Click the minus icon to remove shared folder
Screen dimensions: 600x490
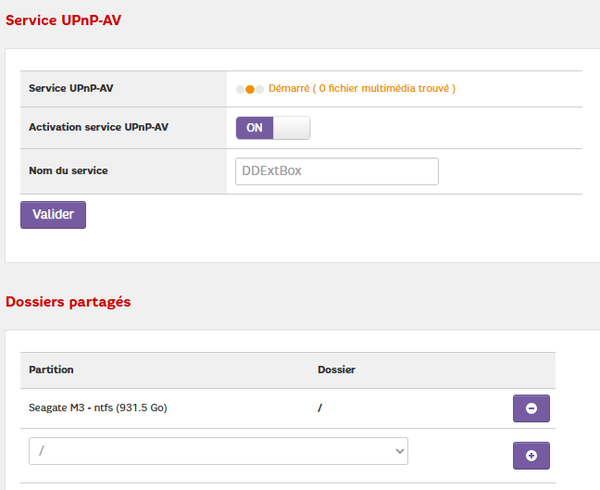(531, 408)
